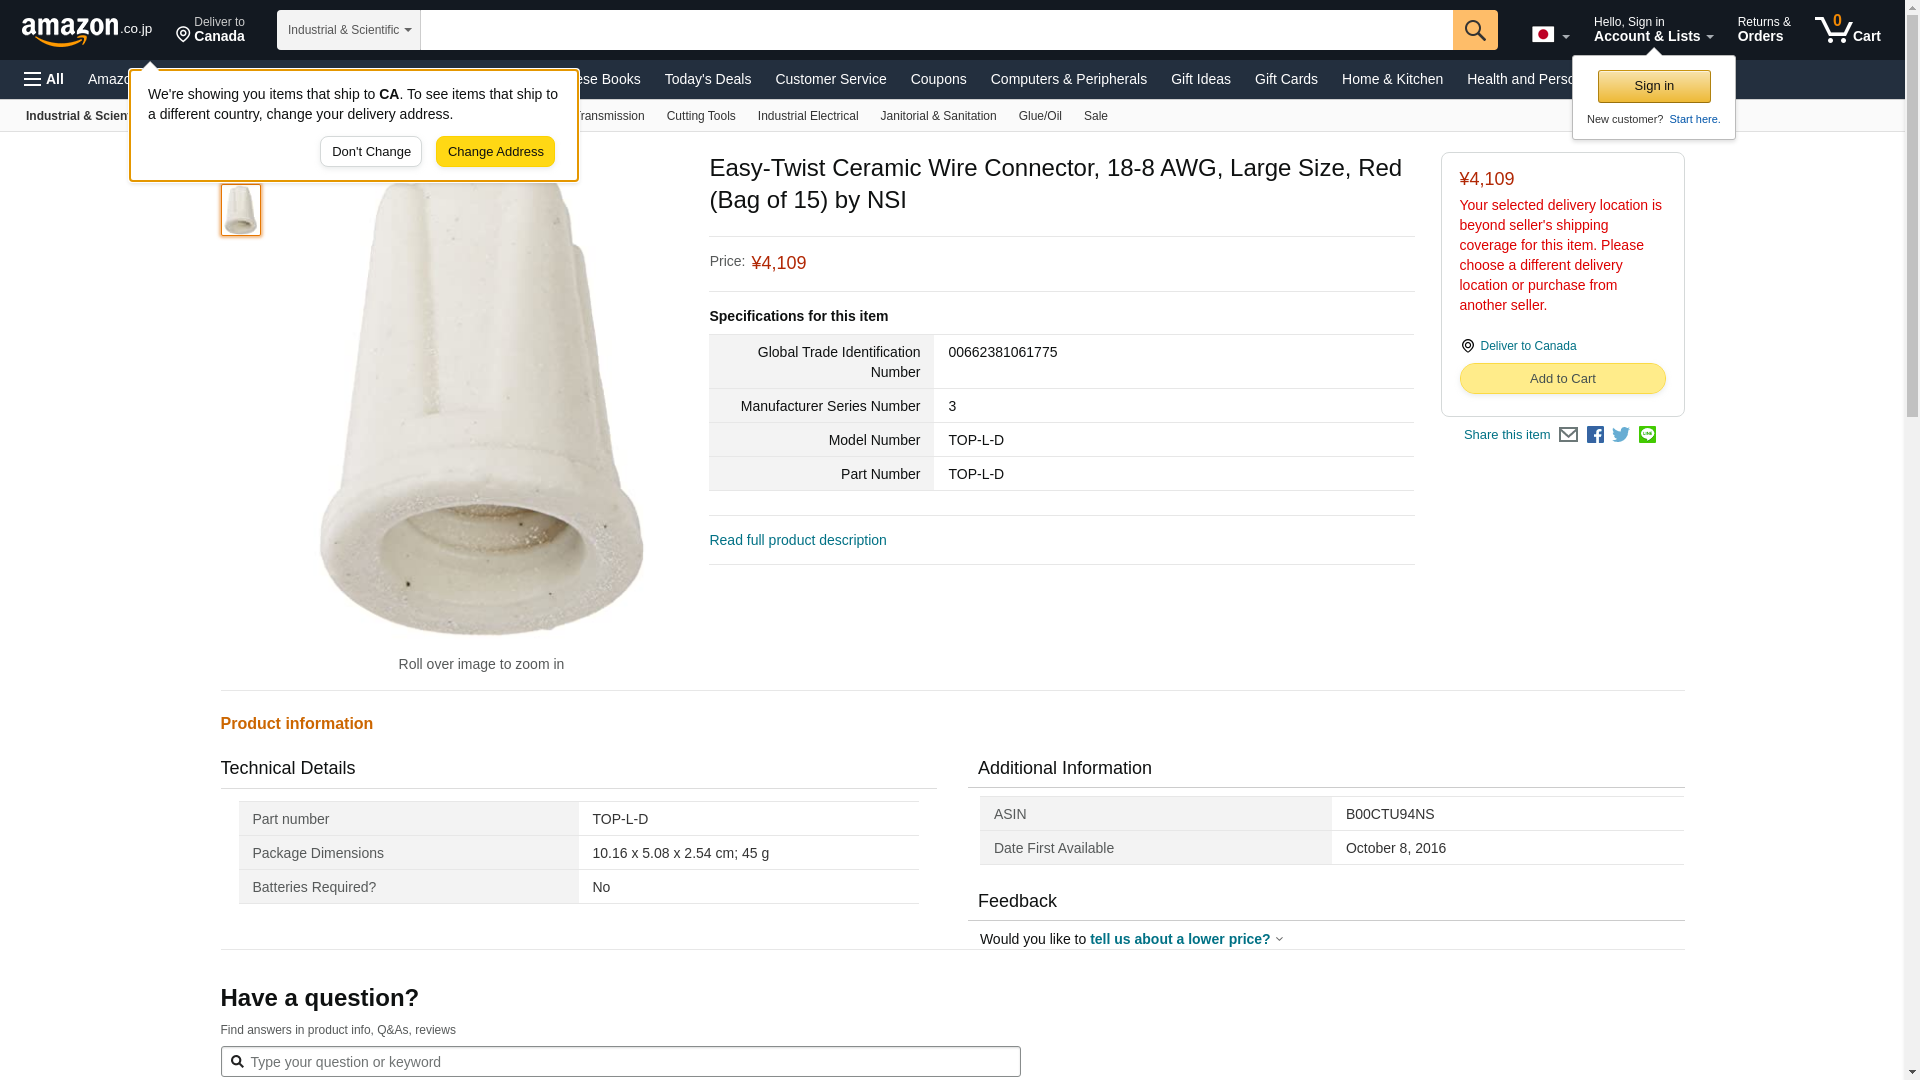The height and width of the screenshot is (1080, 1920).
Task: Share item on Facebook icon
Action: [1595, 435]
